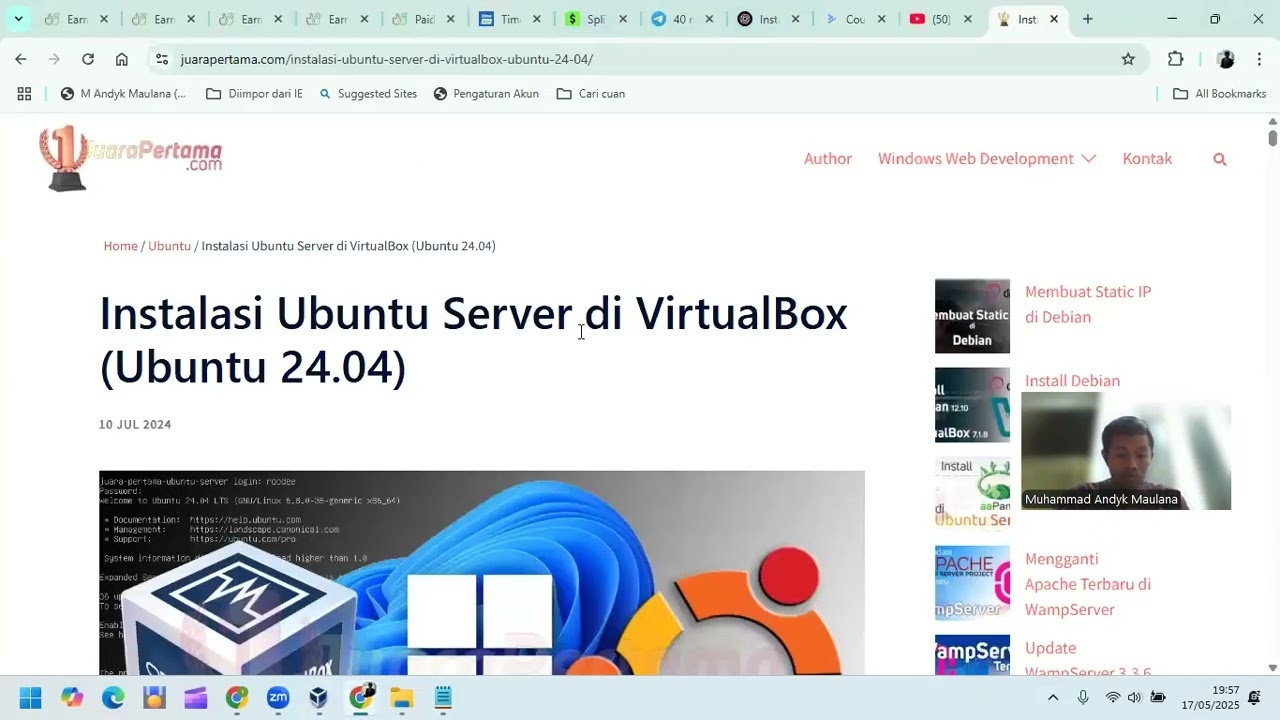Open the JuaraPertama.com logo
The image size is (1280, 720).
[x=130, y=158]
